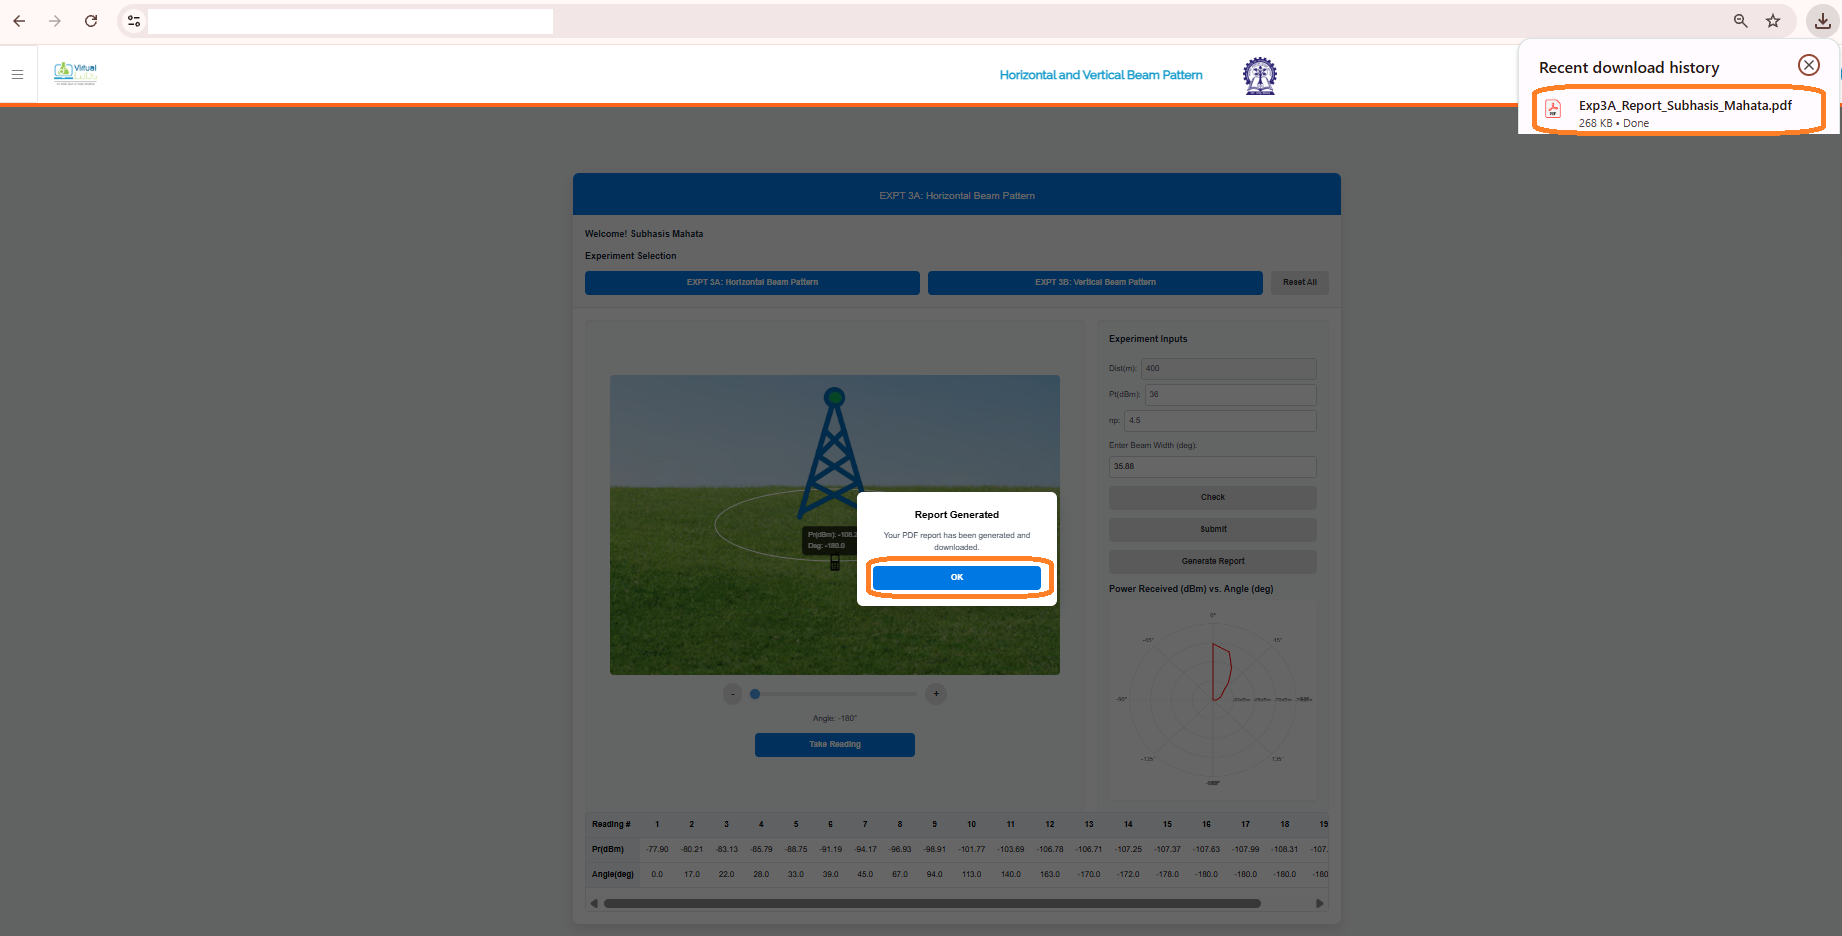
Task: Click the zoom magnifier icon in address bar
Action: [x=1741, y=21]
